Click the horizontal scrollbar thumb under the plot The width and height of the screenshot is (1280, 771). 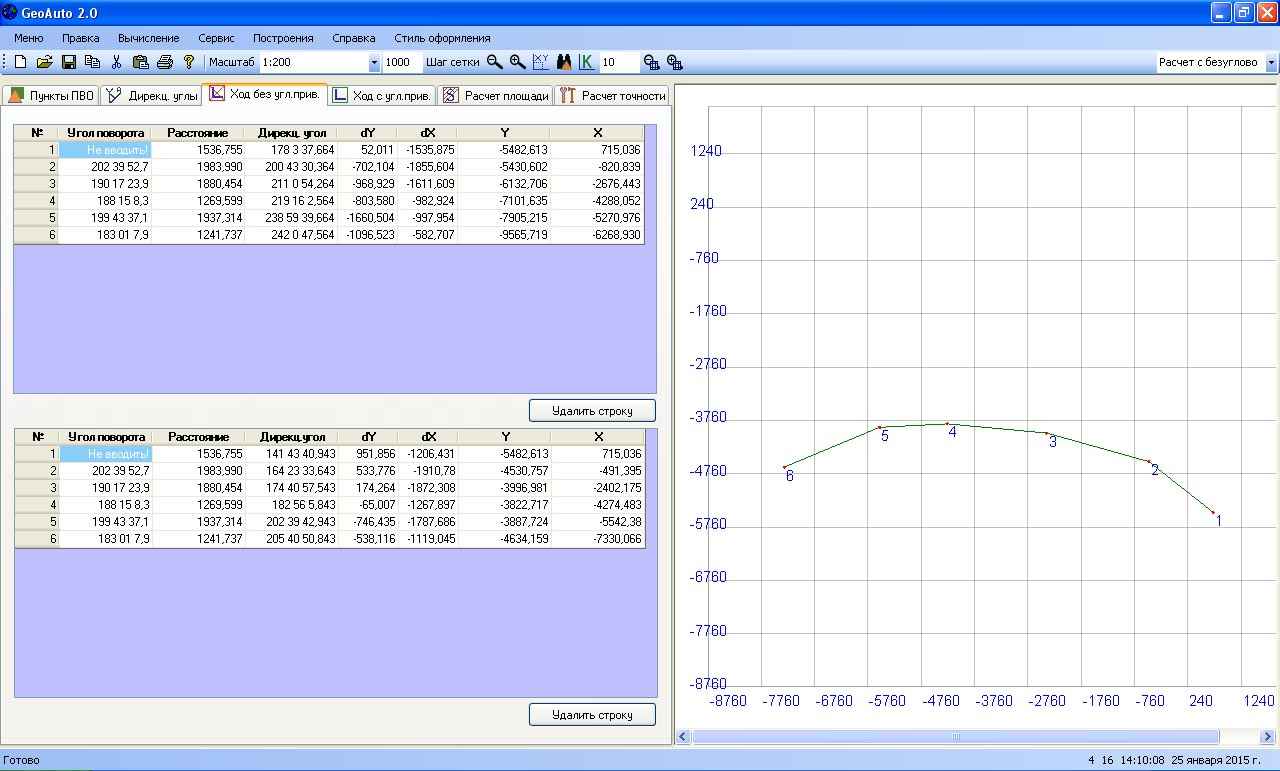point(955,737)
